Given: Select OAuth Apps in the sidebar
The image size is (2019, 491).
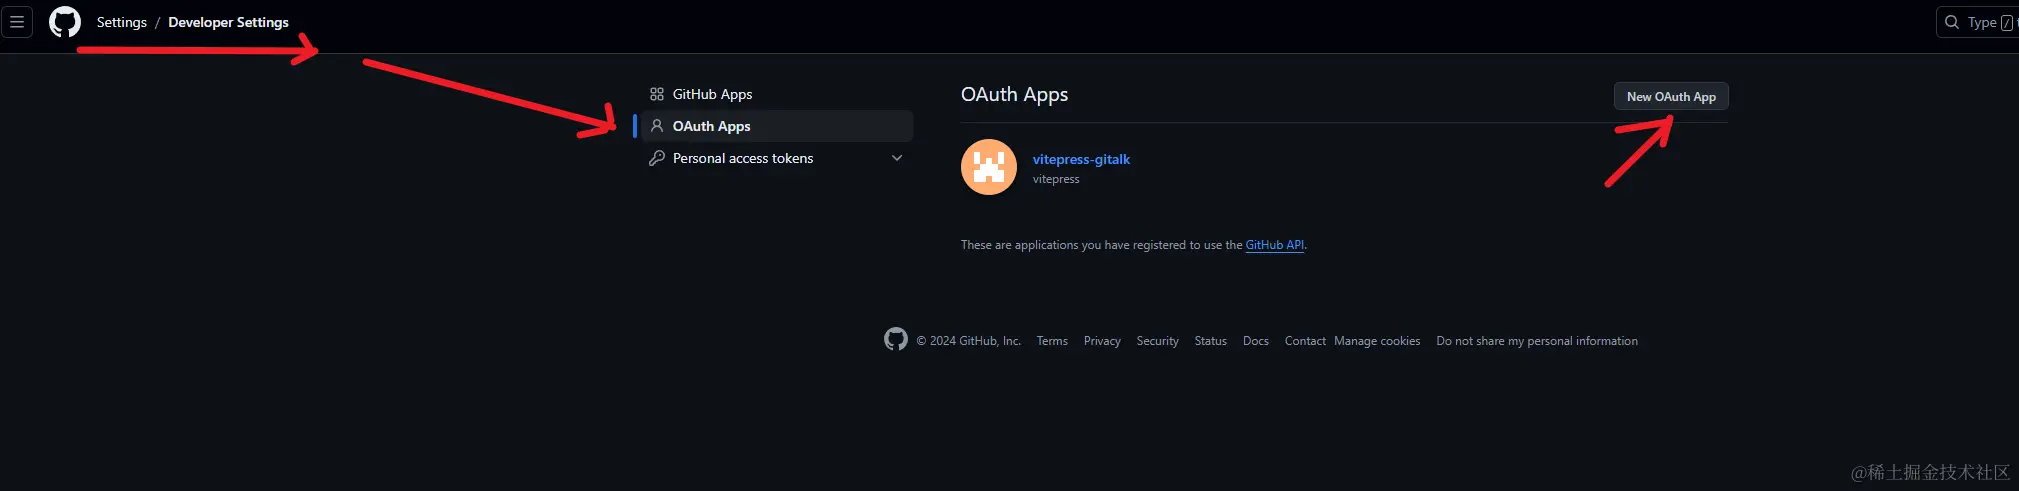Looking at the screenshot, I should click(x=711, y=126).
